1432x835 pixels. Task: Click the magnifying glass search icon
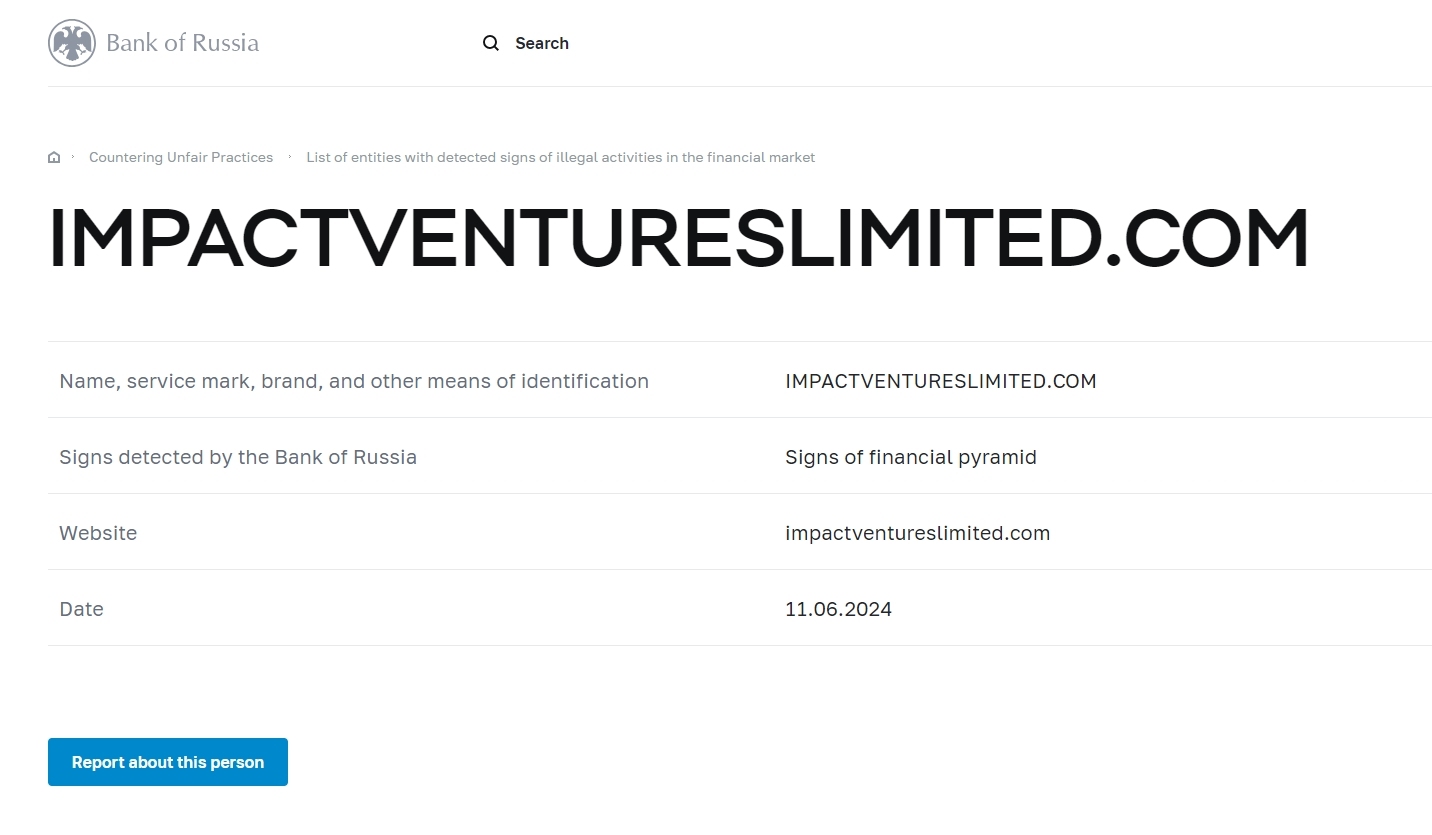491,43
